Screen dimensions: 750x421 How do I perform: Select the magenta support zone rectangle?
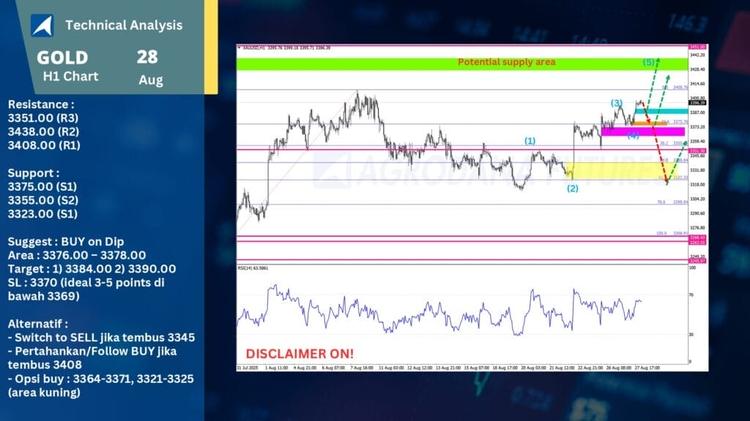pos(642,131)
